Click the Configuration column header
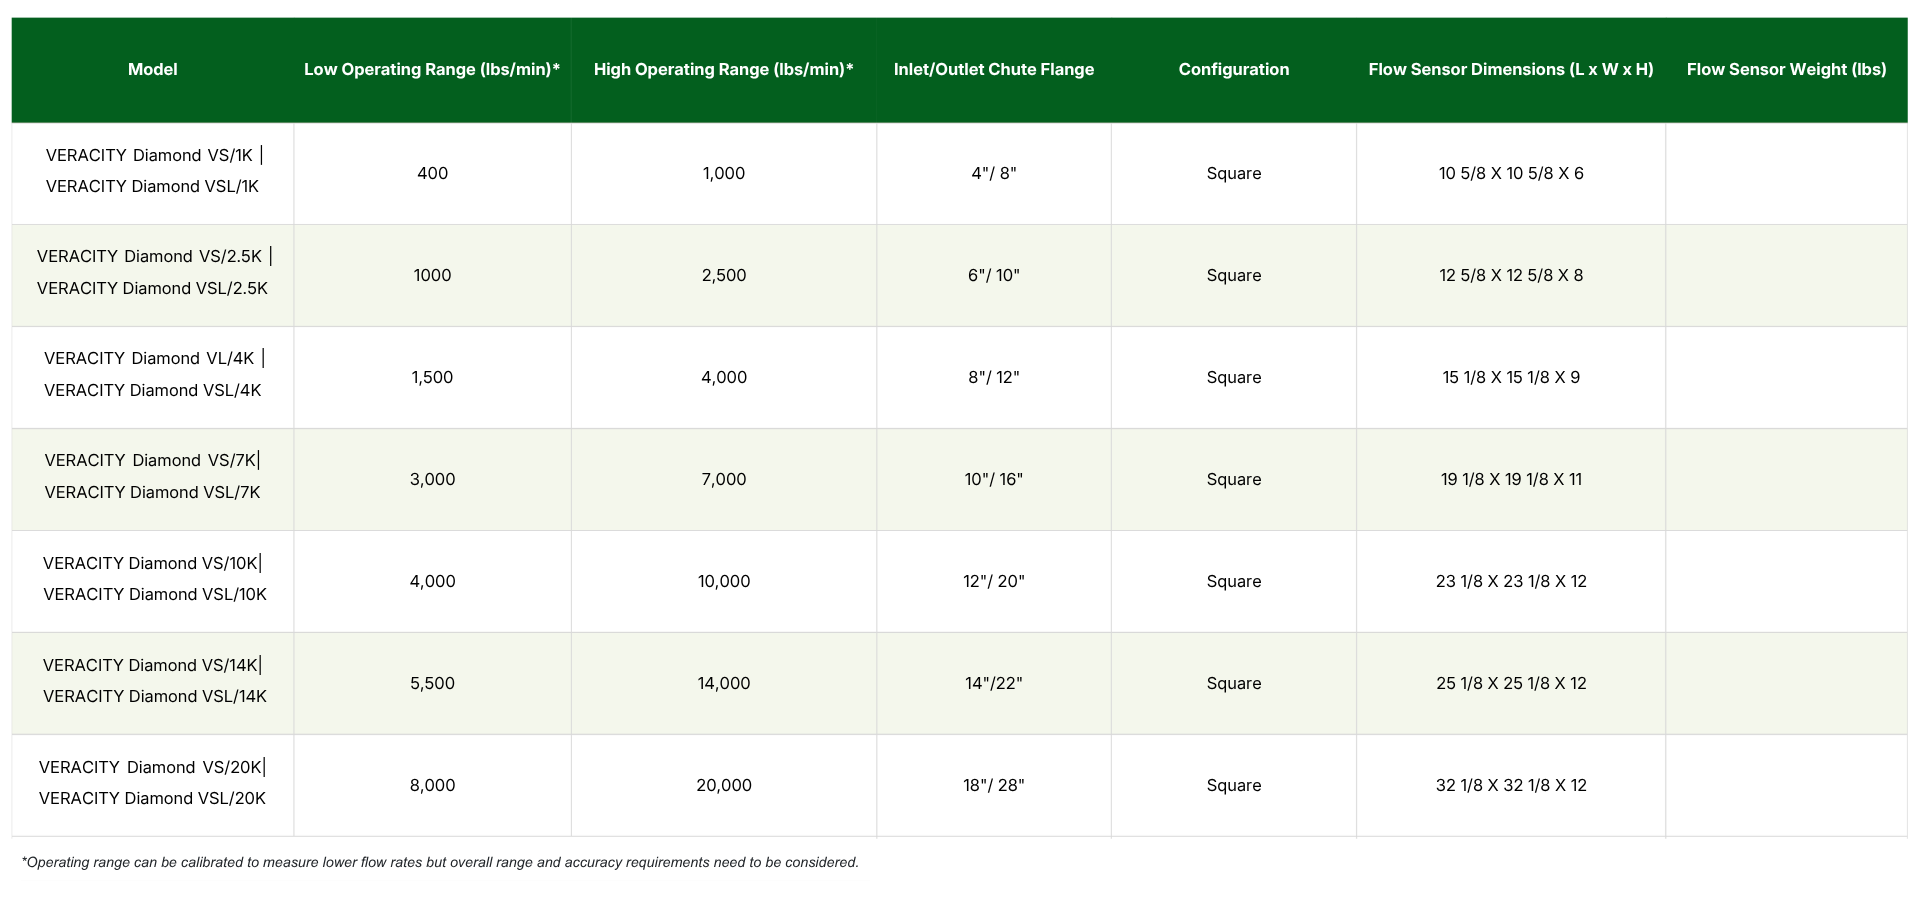The image size is (1920, 900). point(1233,69)
